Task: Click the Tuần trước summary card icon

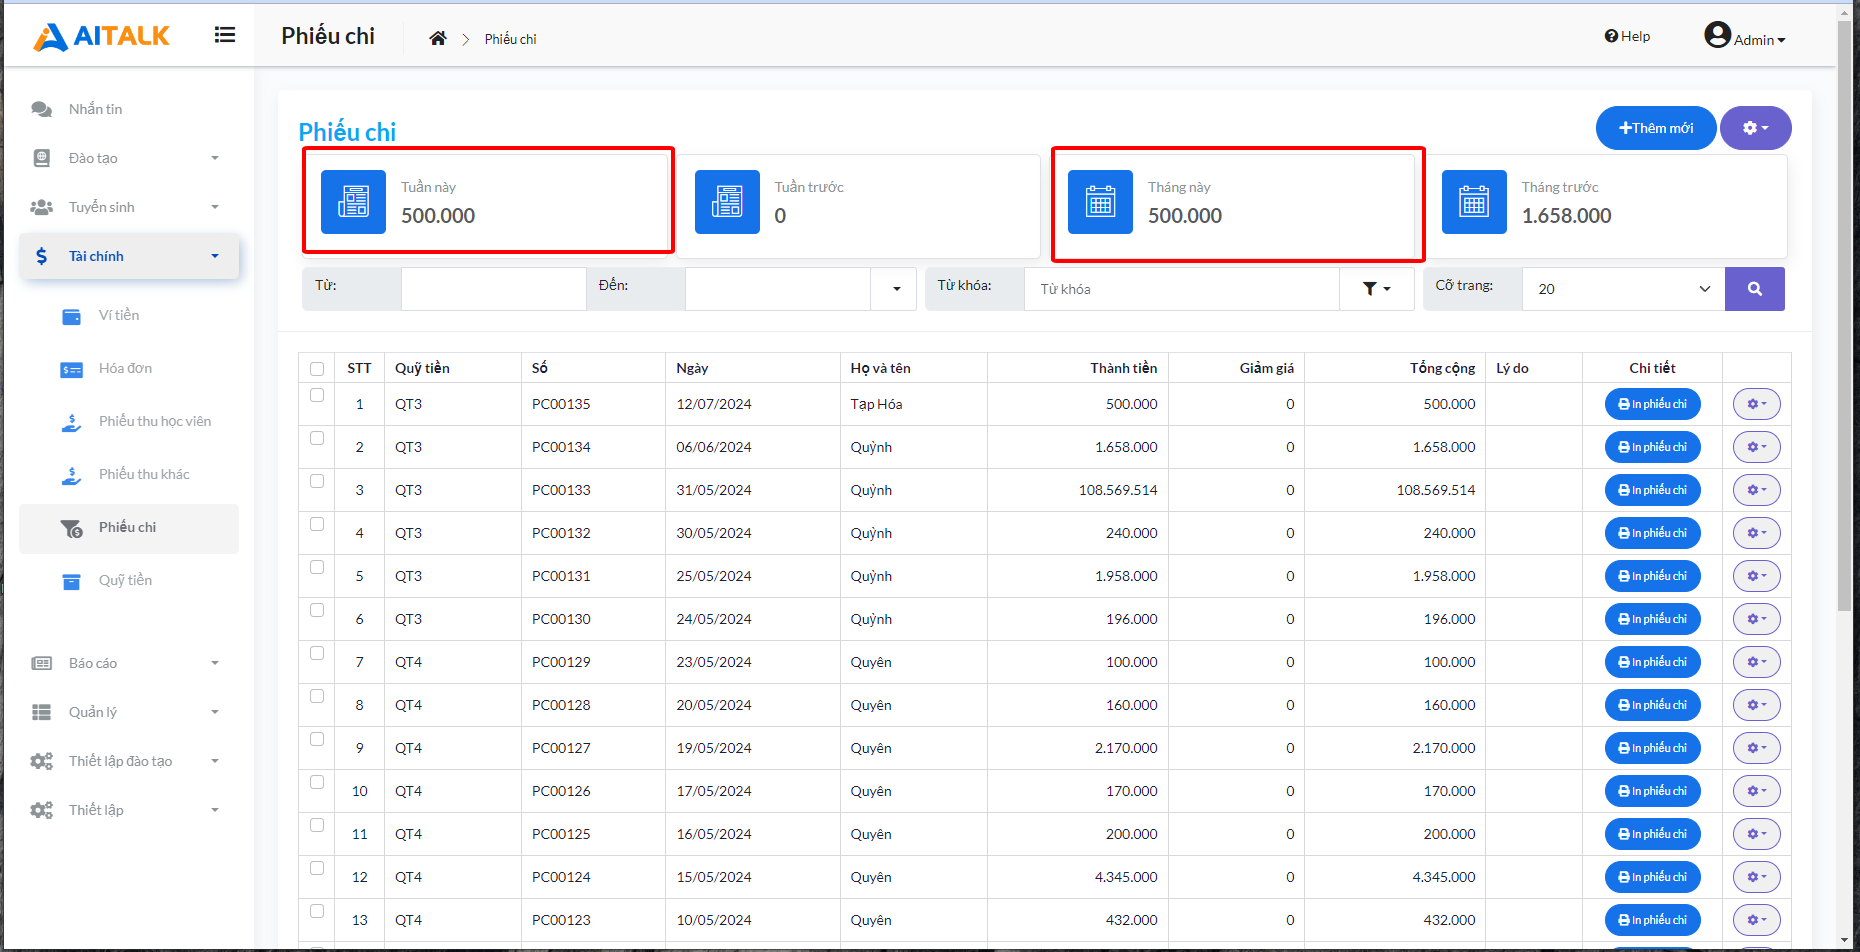Action: coord(727,202)
